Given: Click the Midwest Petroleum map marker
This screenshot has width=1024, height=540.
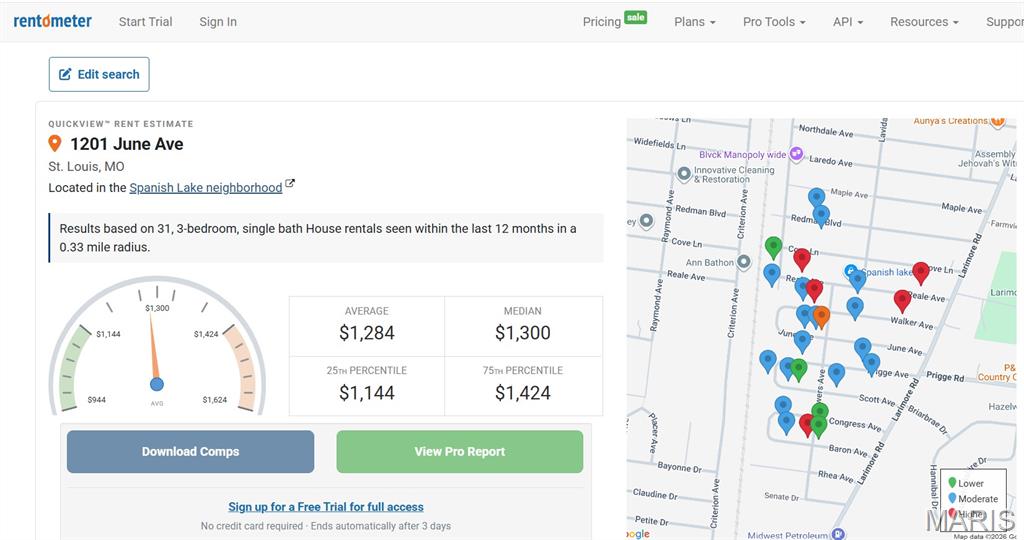Looking at the screenshot, I should tap(839, 534).
